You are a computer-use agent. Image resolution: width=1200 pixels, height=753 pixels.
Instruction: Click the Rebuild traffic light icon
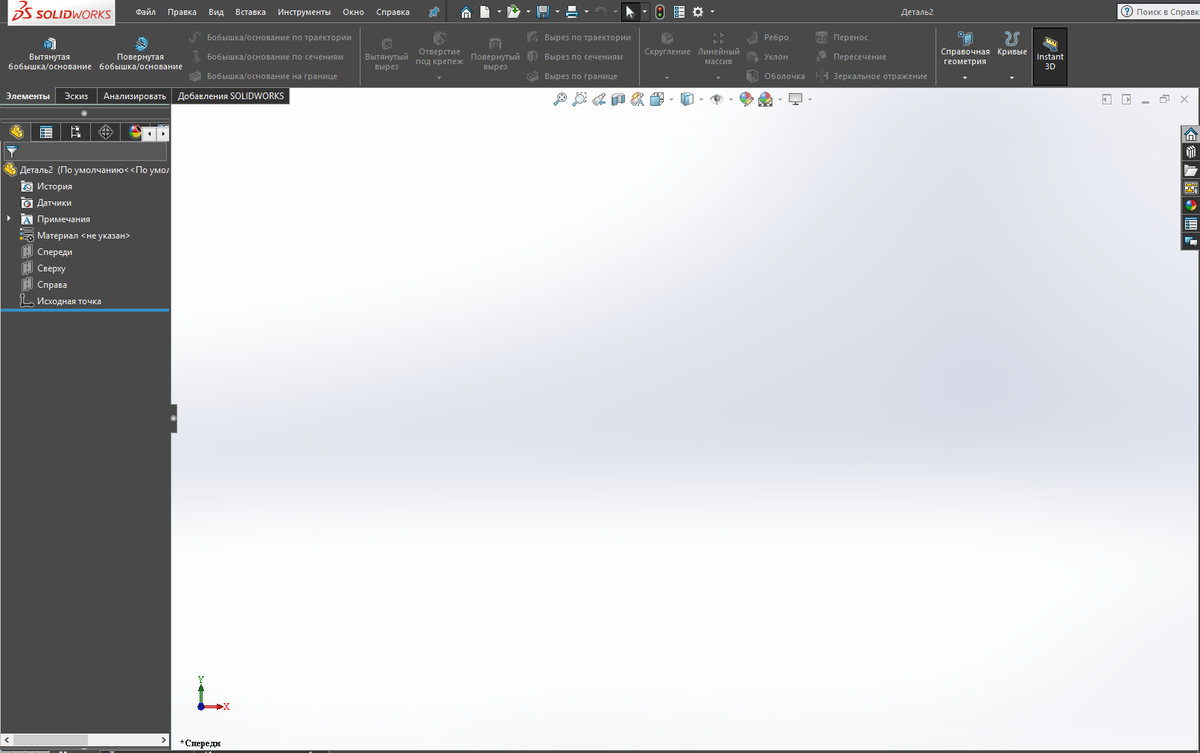click(660, 12)
